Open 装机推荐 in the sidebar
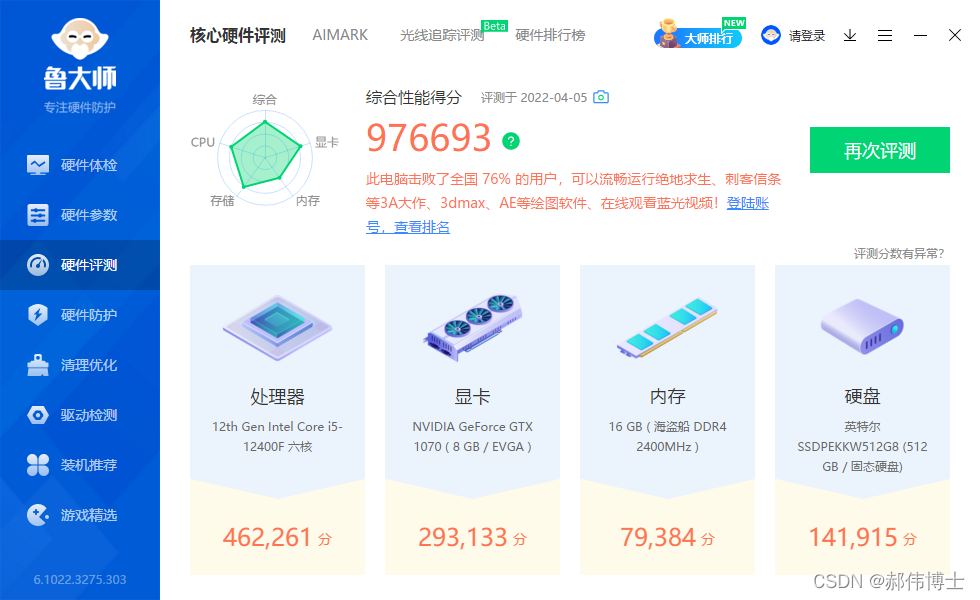The image size is (980, 600). (80, 465)
